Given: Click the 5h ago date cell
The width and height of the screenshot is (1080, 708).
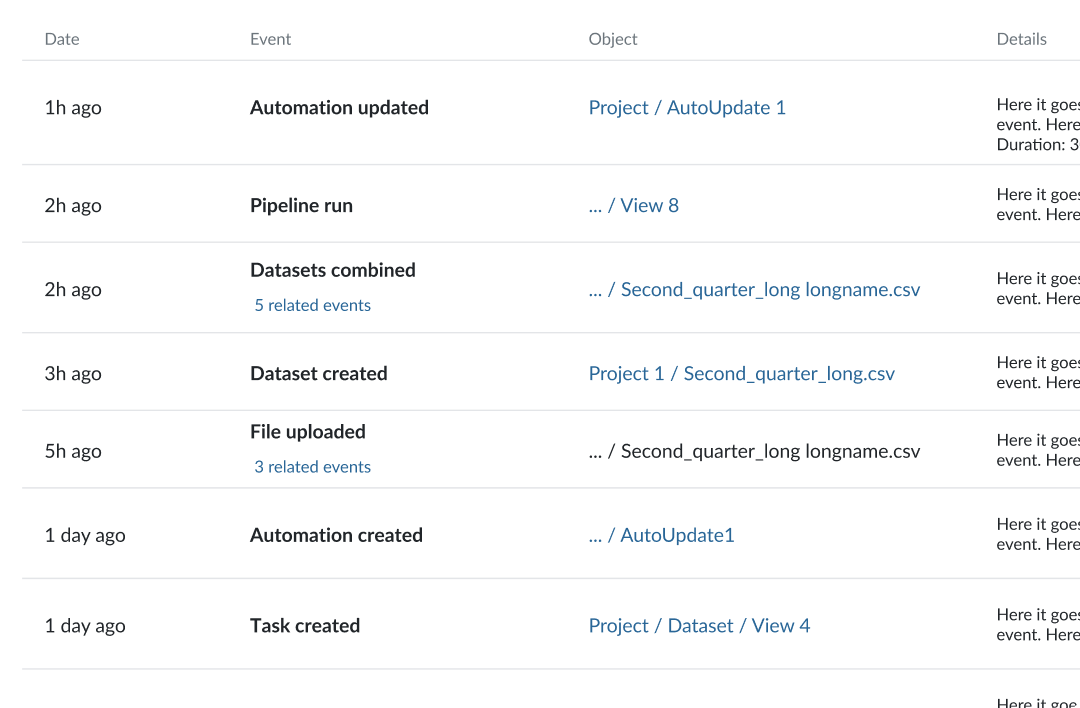Looking at the screenshot, I should point(73,451).
